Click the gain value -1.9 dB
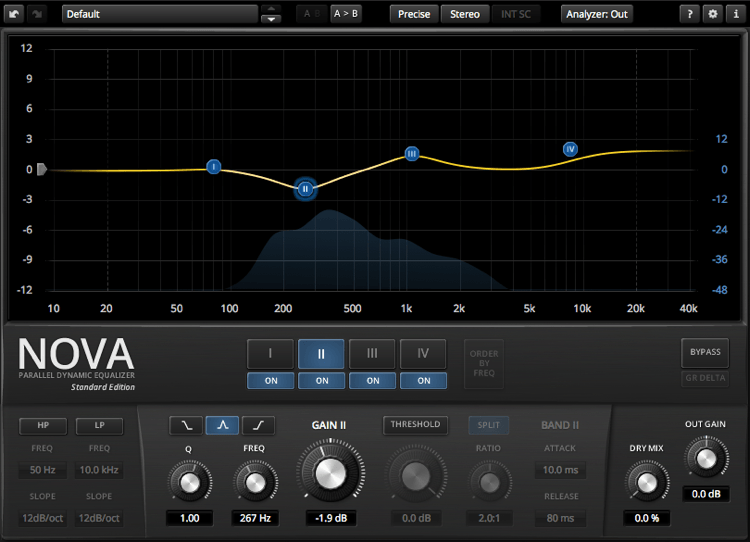This screenshot has width=750, height=542. coord(331,518)
